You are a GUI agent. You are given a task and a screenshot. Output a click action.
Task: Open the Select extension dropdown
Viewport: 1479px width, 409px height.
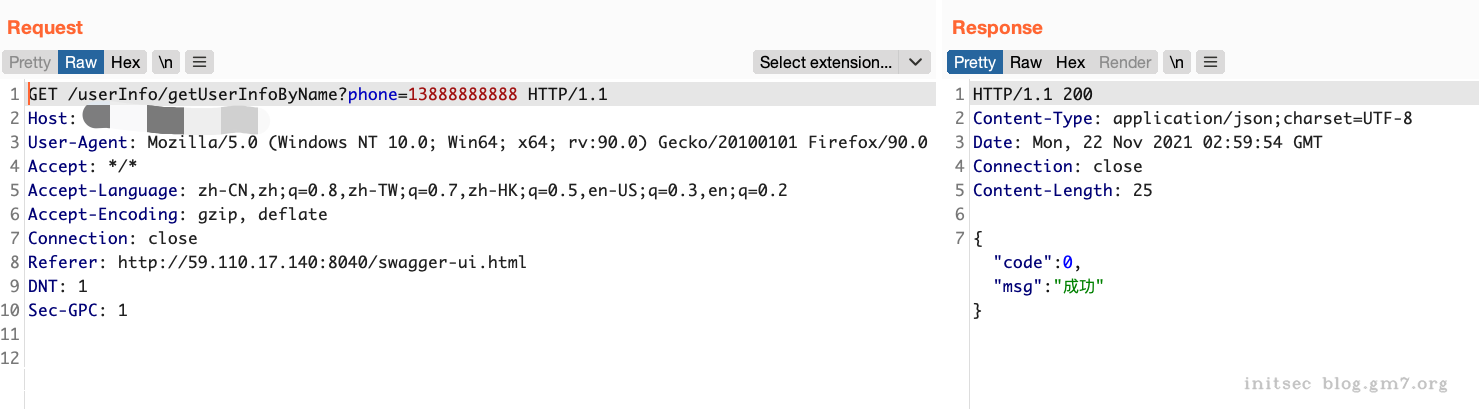pyautogui.click(x=826, y=62)
